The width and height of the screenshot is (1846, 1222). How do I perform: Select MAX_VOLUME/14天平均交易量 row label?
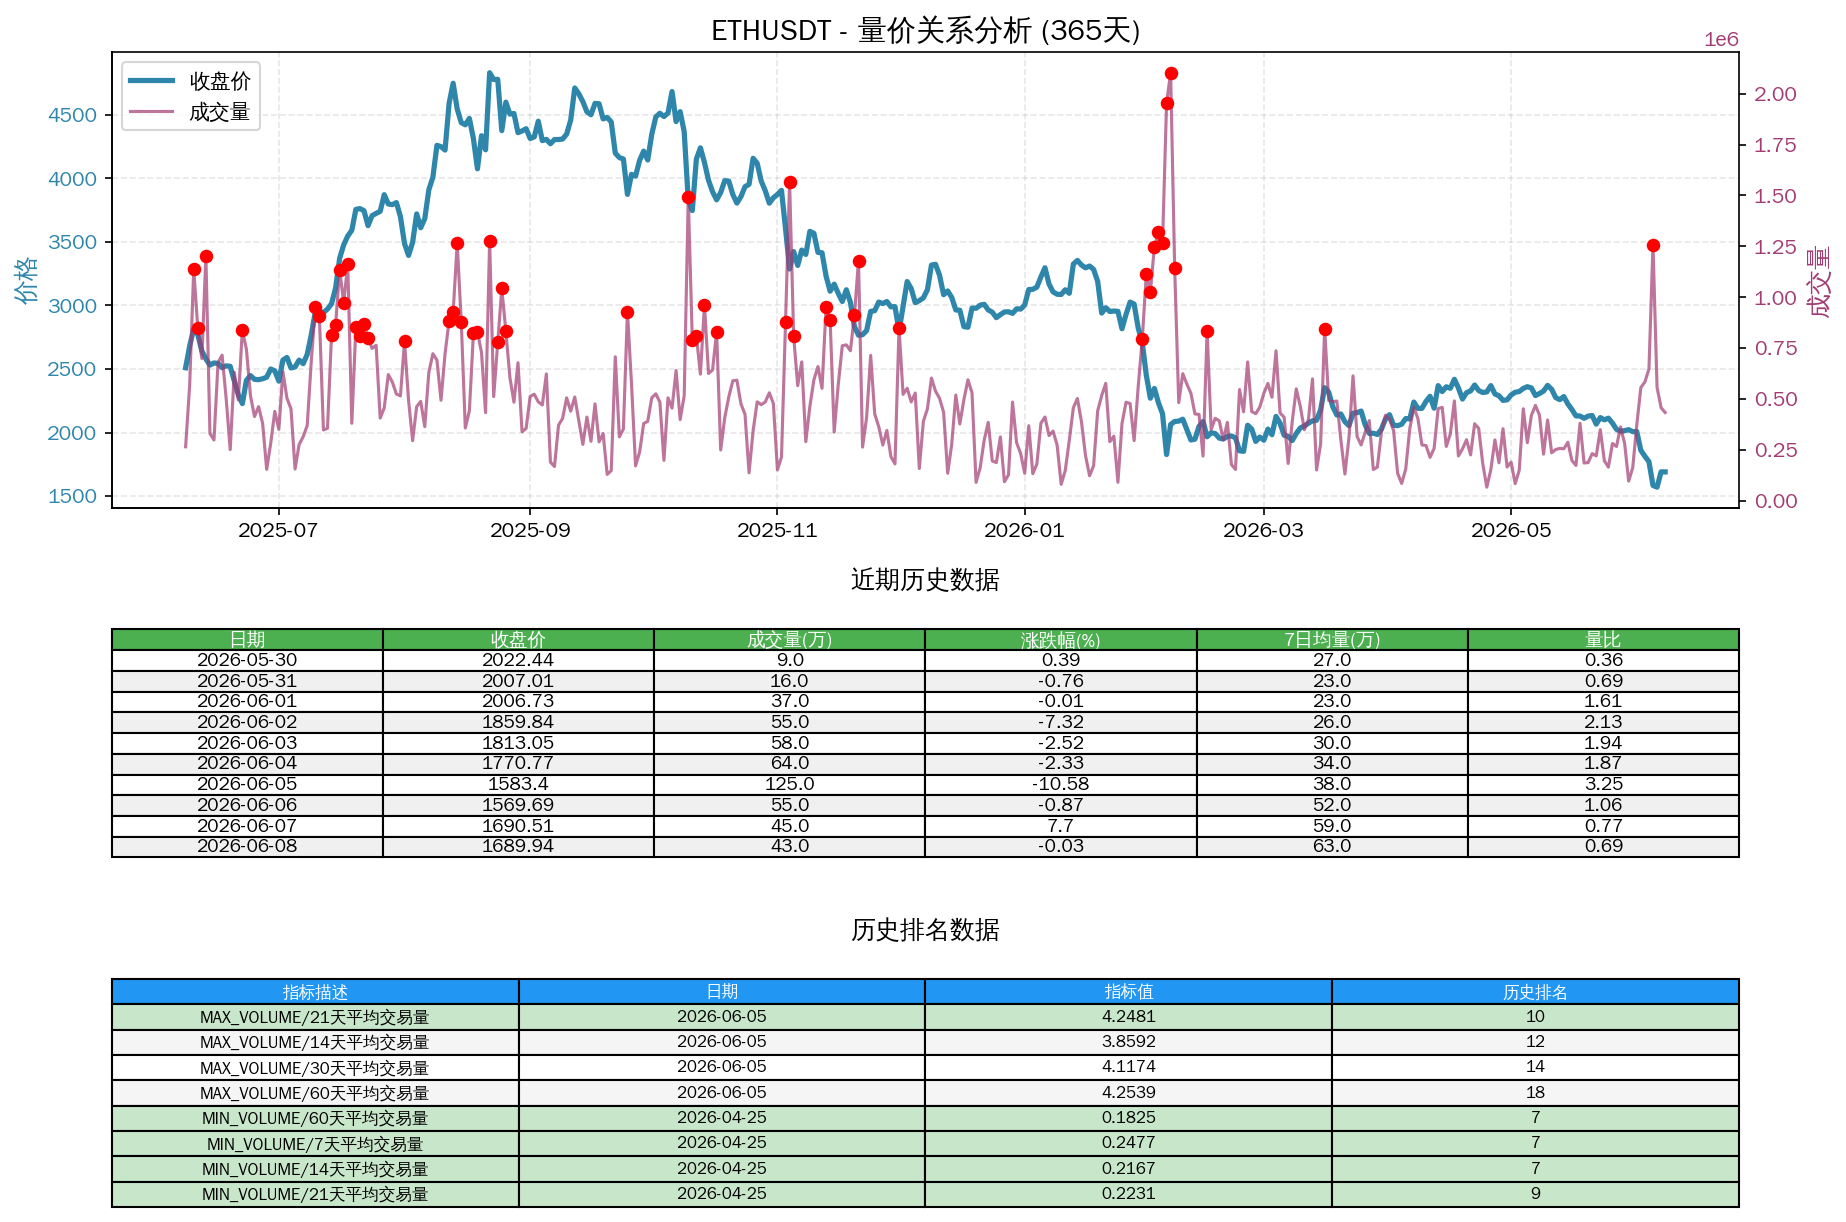point(315,1042)
